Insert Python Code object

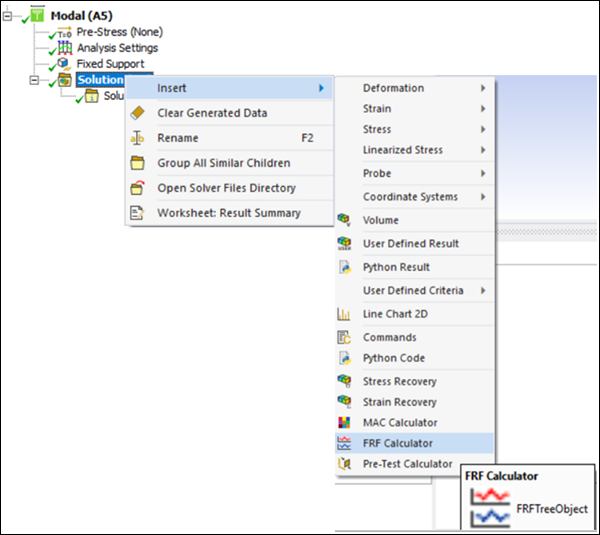click(x=415, y=358)
